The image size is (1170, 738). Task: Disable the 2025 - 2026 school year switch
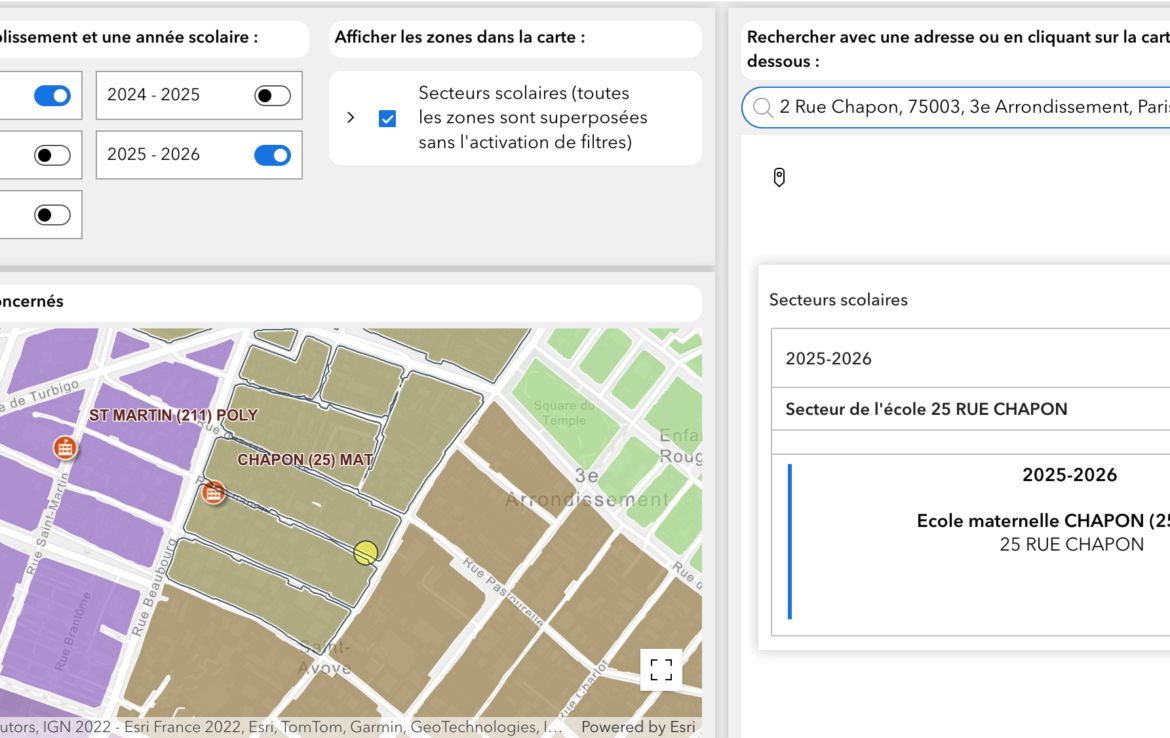click(272, 155)
